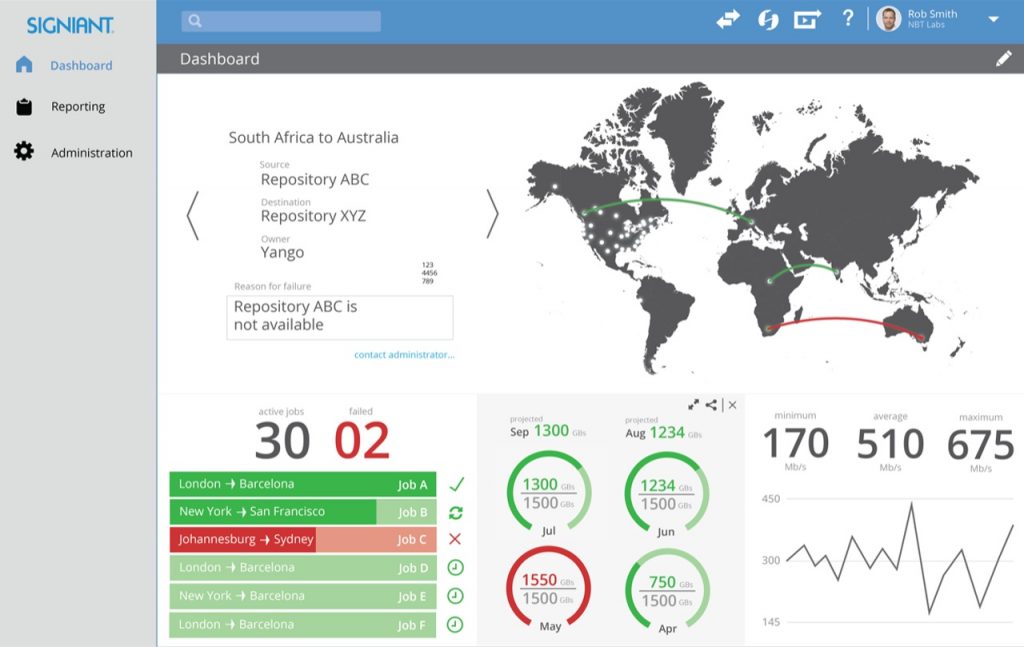
Task: Click the pencil edit icon on Dashboard header
Action: point(1005,58)
